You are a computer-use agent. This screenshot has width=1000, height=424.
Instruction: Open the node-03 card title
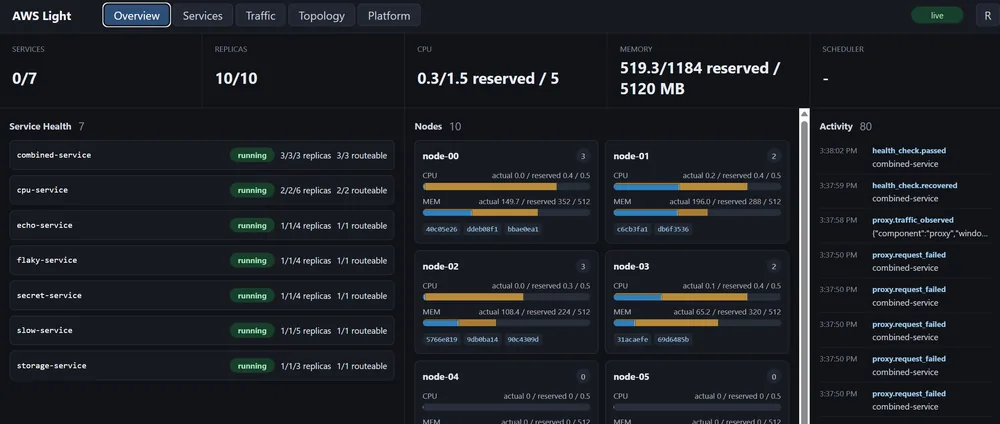631,267
